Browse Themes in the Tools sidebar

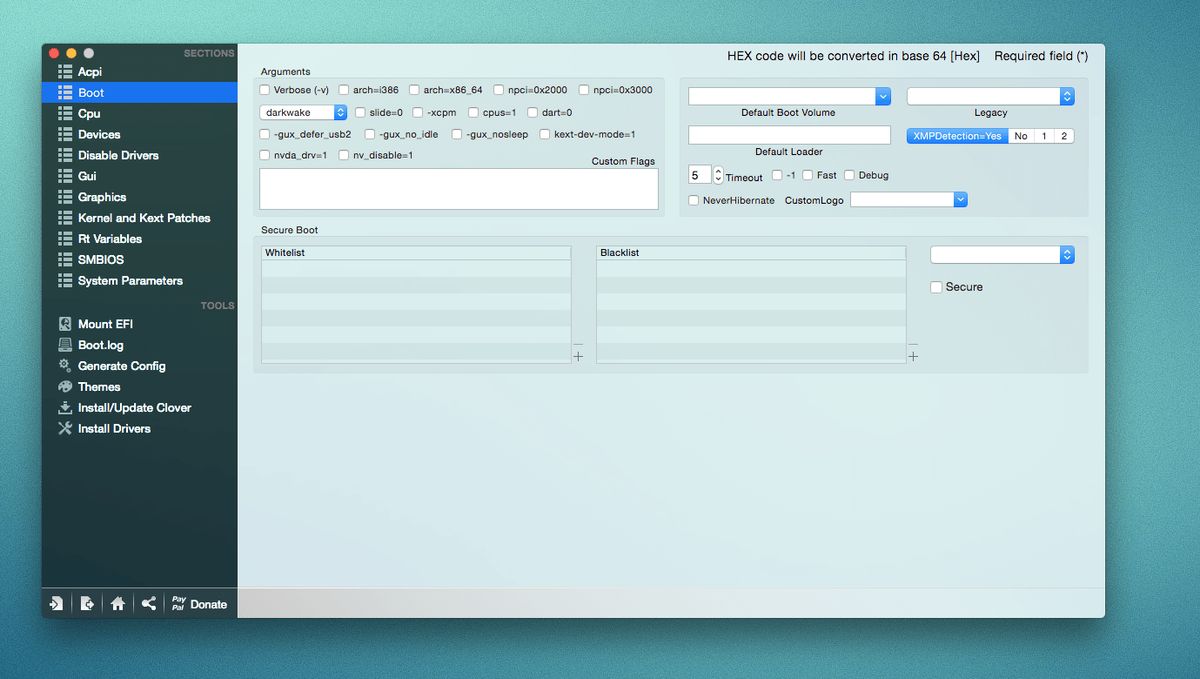99,386
